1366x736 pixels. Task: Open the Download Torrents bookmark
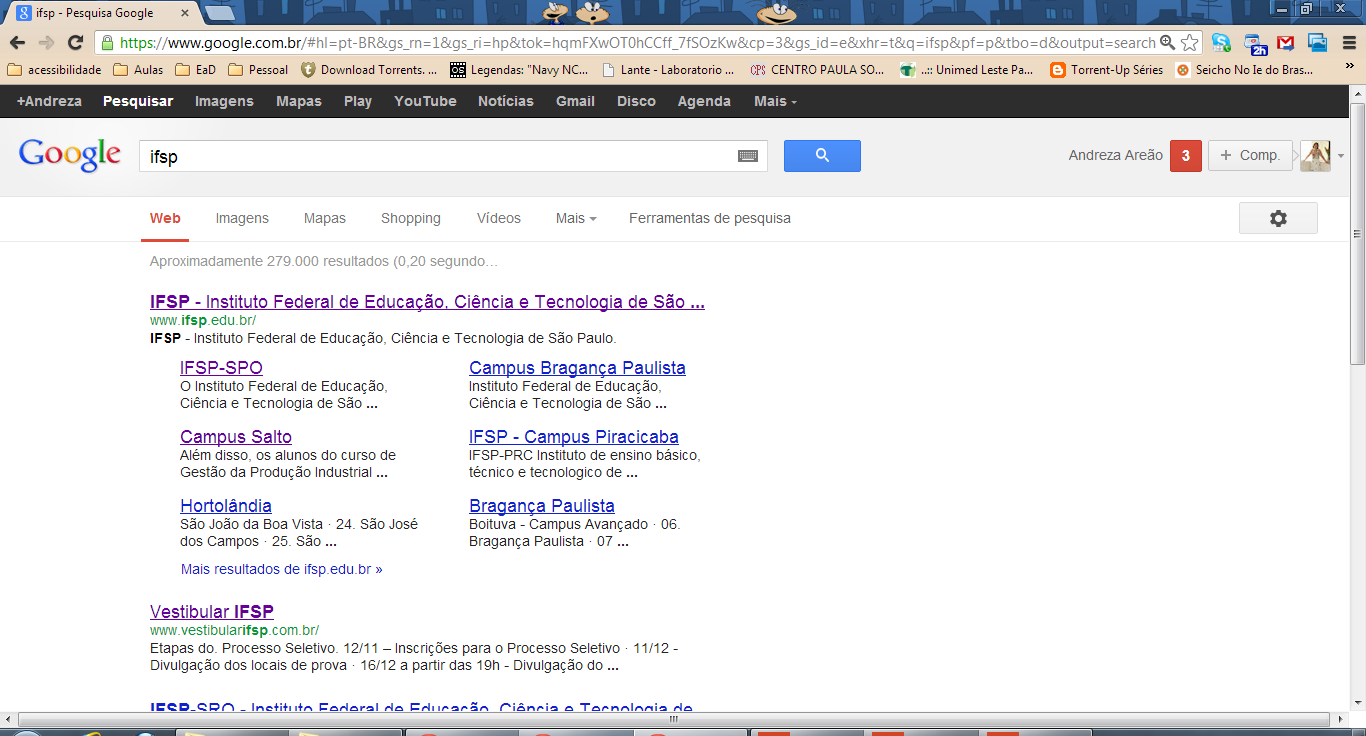click(x=369, y=70)
